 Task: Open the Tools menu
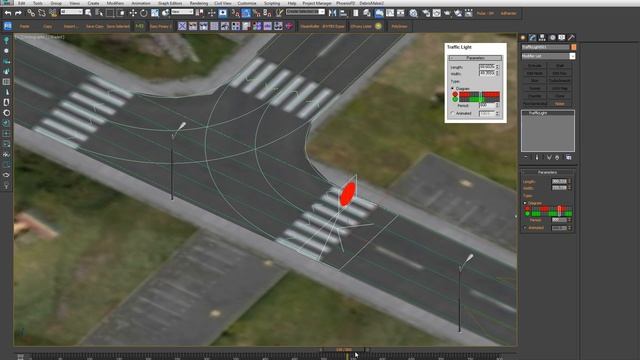(x=38, y=3)
